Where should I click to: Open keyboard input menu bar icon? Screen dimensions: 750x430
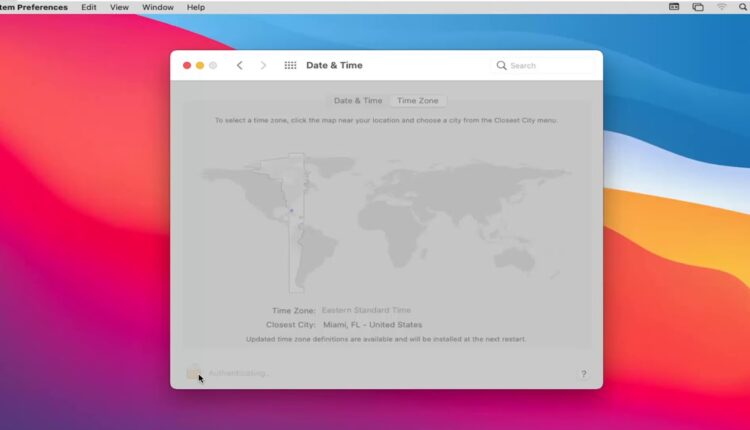coord(674,7)
